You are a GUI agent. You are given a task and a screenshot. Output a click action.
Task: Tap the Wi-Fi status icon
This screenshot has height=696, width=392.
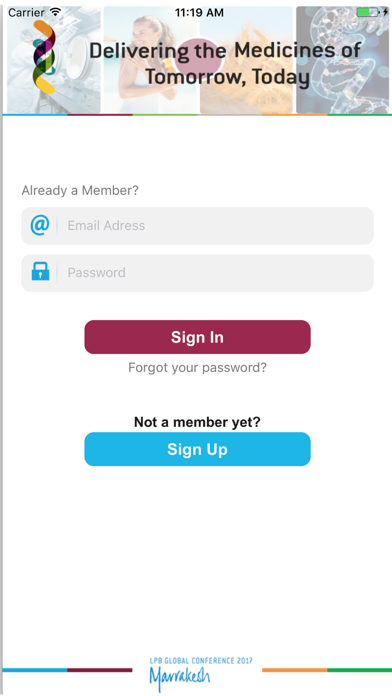[55, 12]
